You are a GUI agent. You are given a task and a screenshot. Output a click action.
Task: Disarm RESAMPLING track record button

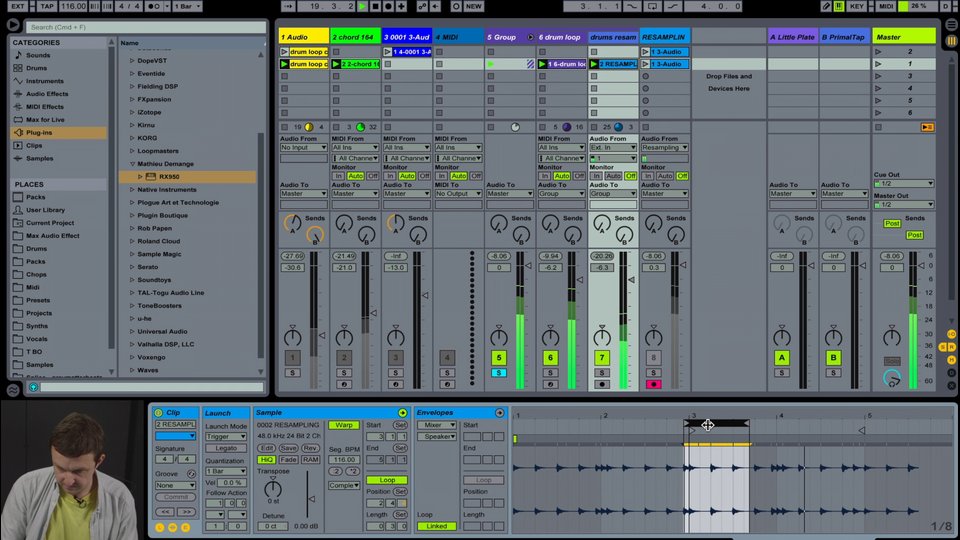point(653,384)
